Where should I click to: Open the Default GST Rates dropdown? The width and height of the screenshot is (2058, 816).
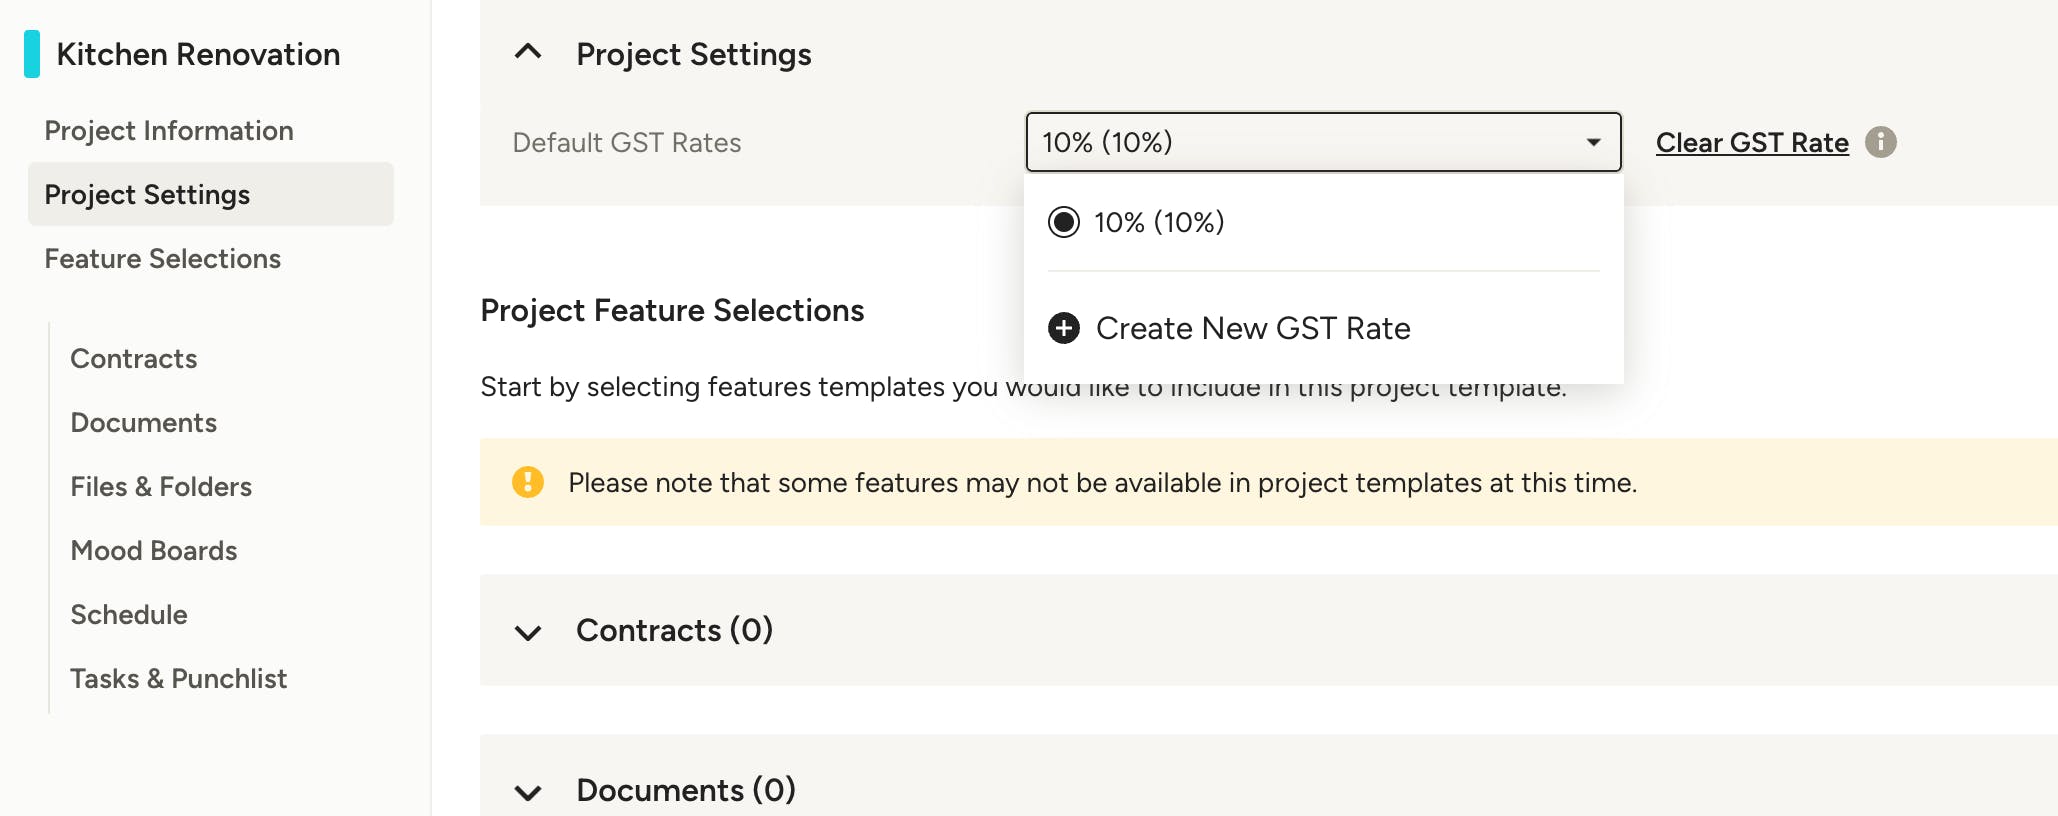[1323, 142]
